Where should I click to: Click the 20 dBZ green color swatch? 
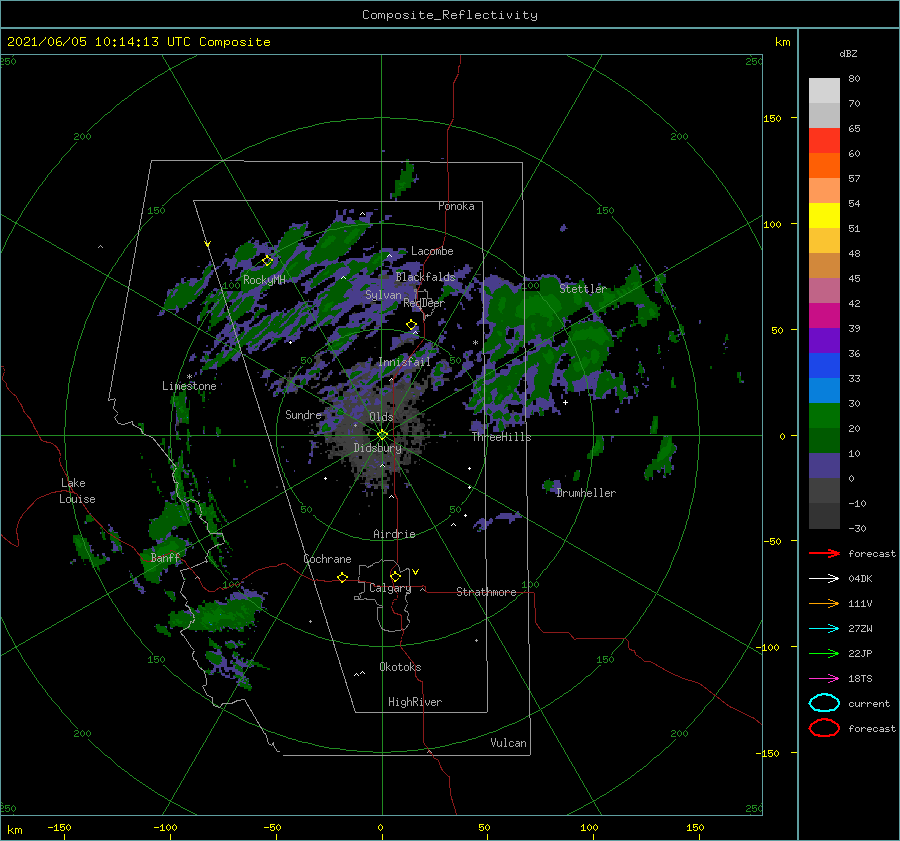pyautogui.click(x=824, y=416)
